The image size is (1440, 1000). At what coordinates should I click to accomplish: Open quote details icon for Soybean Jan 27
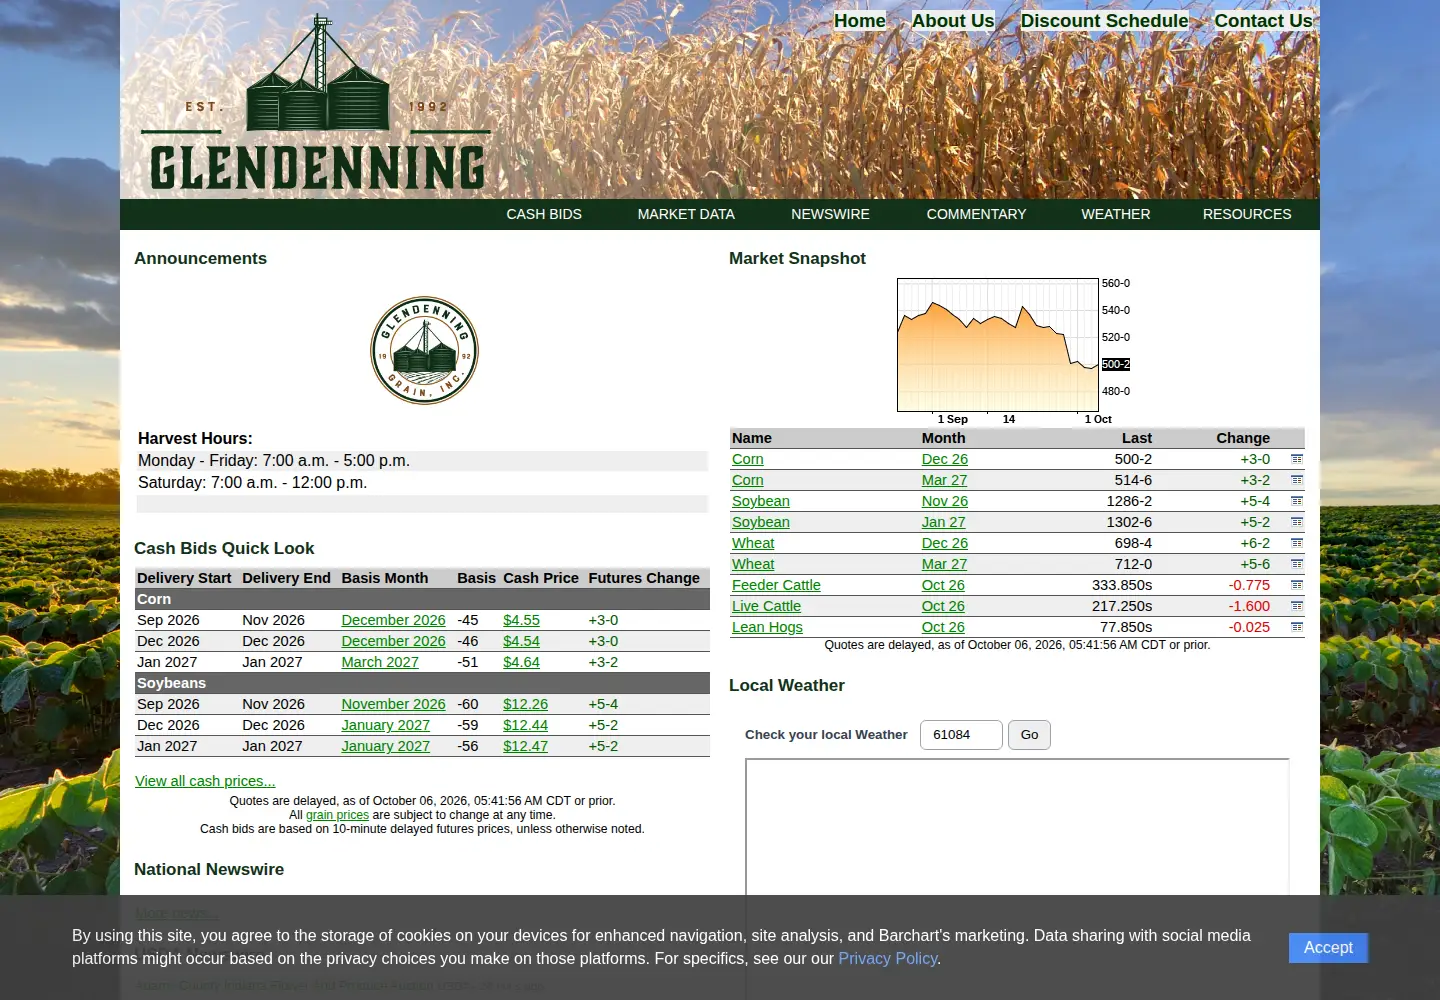coord(1297,522)
